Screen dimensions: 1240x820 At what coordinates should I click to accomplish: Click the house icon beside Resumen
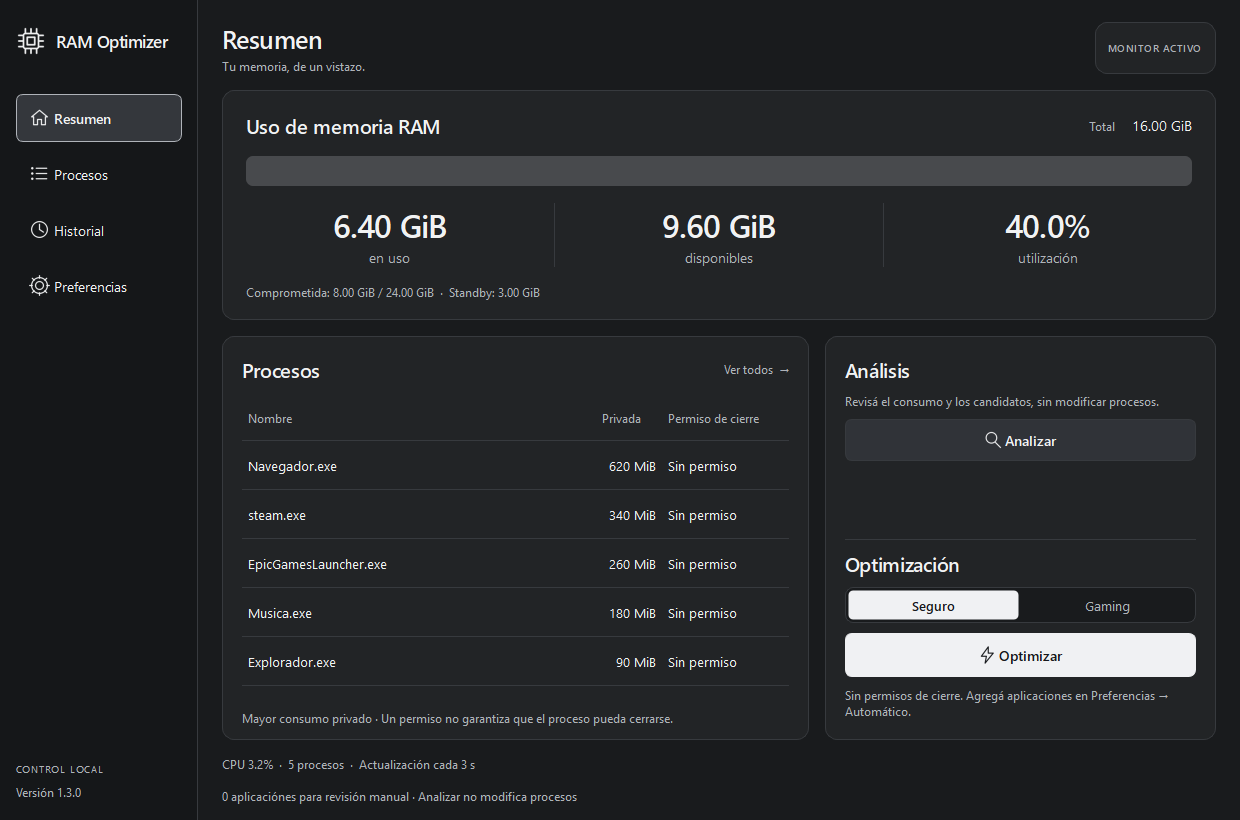40,118
